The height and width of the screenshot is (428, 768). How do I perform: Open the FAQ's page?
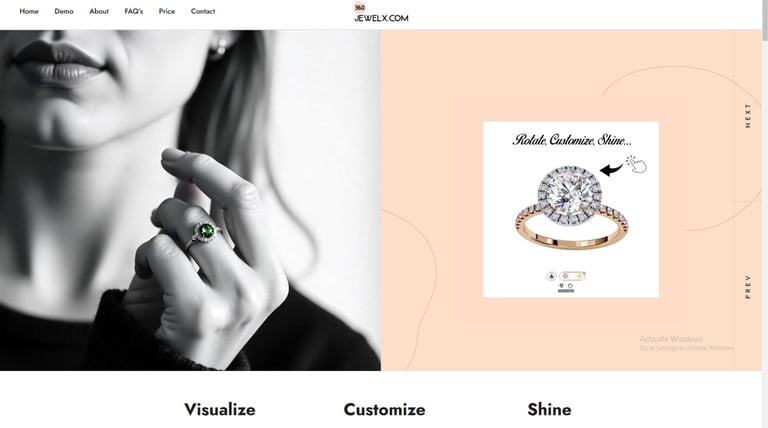134,11
